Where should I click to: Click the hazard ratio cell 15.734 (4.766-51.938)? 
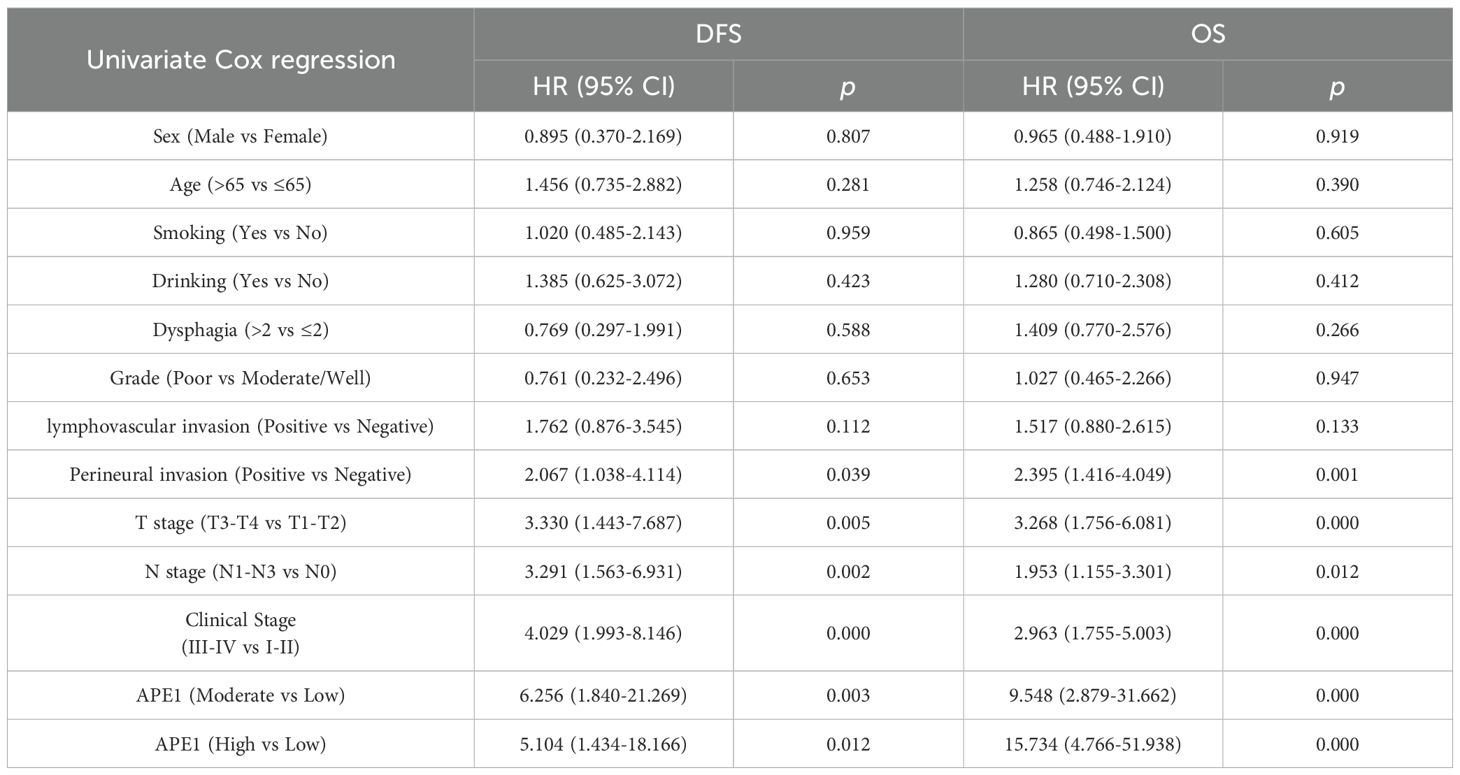click(x=1092, y=744)
